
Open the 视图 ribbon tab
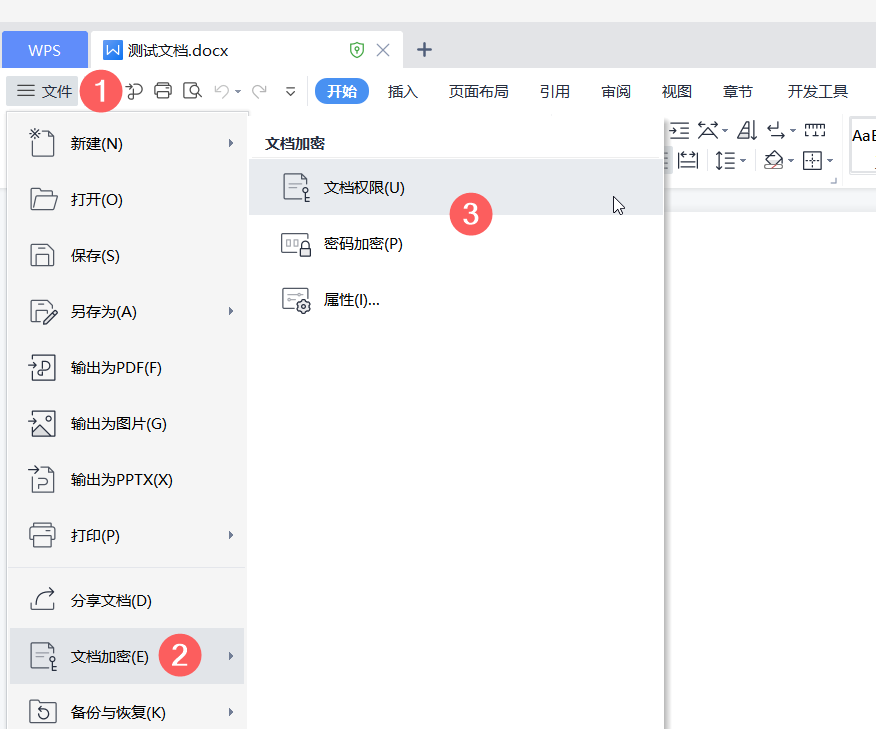pyautogui.click(x=677, y=91)
